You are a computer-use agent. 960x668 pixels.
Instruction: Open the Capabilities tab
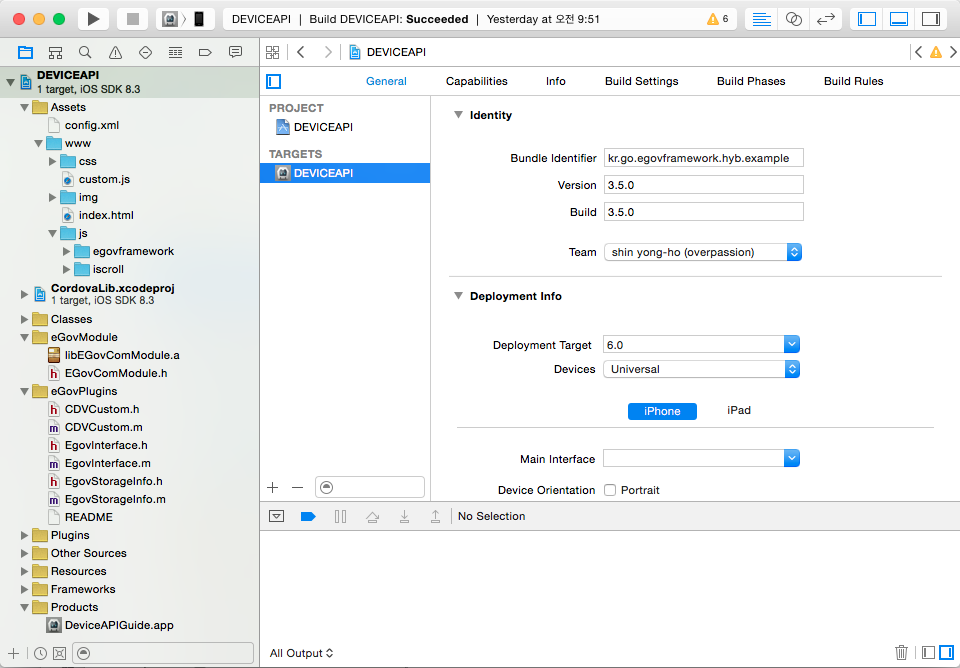[x=476, y=81]
